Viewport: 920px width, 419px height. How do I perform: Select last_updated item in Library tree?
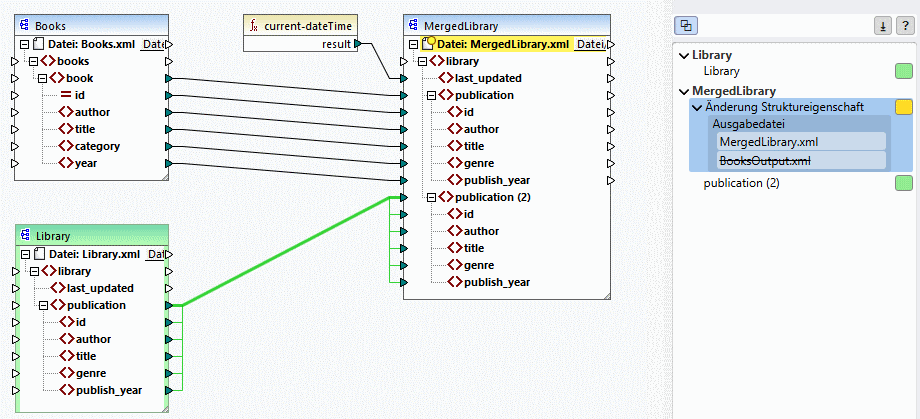[100, 288]
